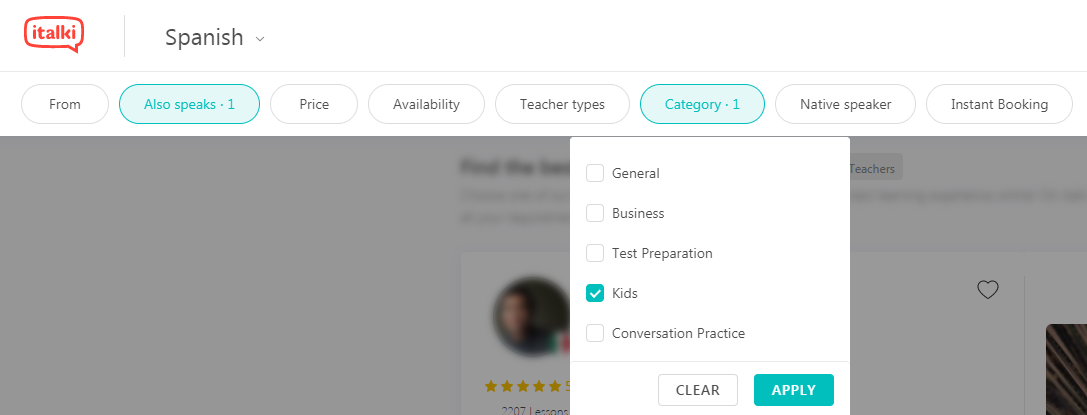Apply the category selection
The image size is (1087, 415).
(794, 390)
